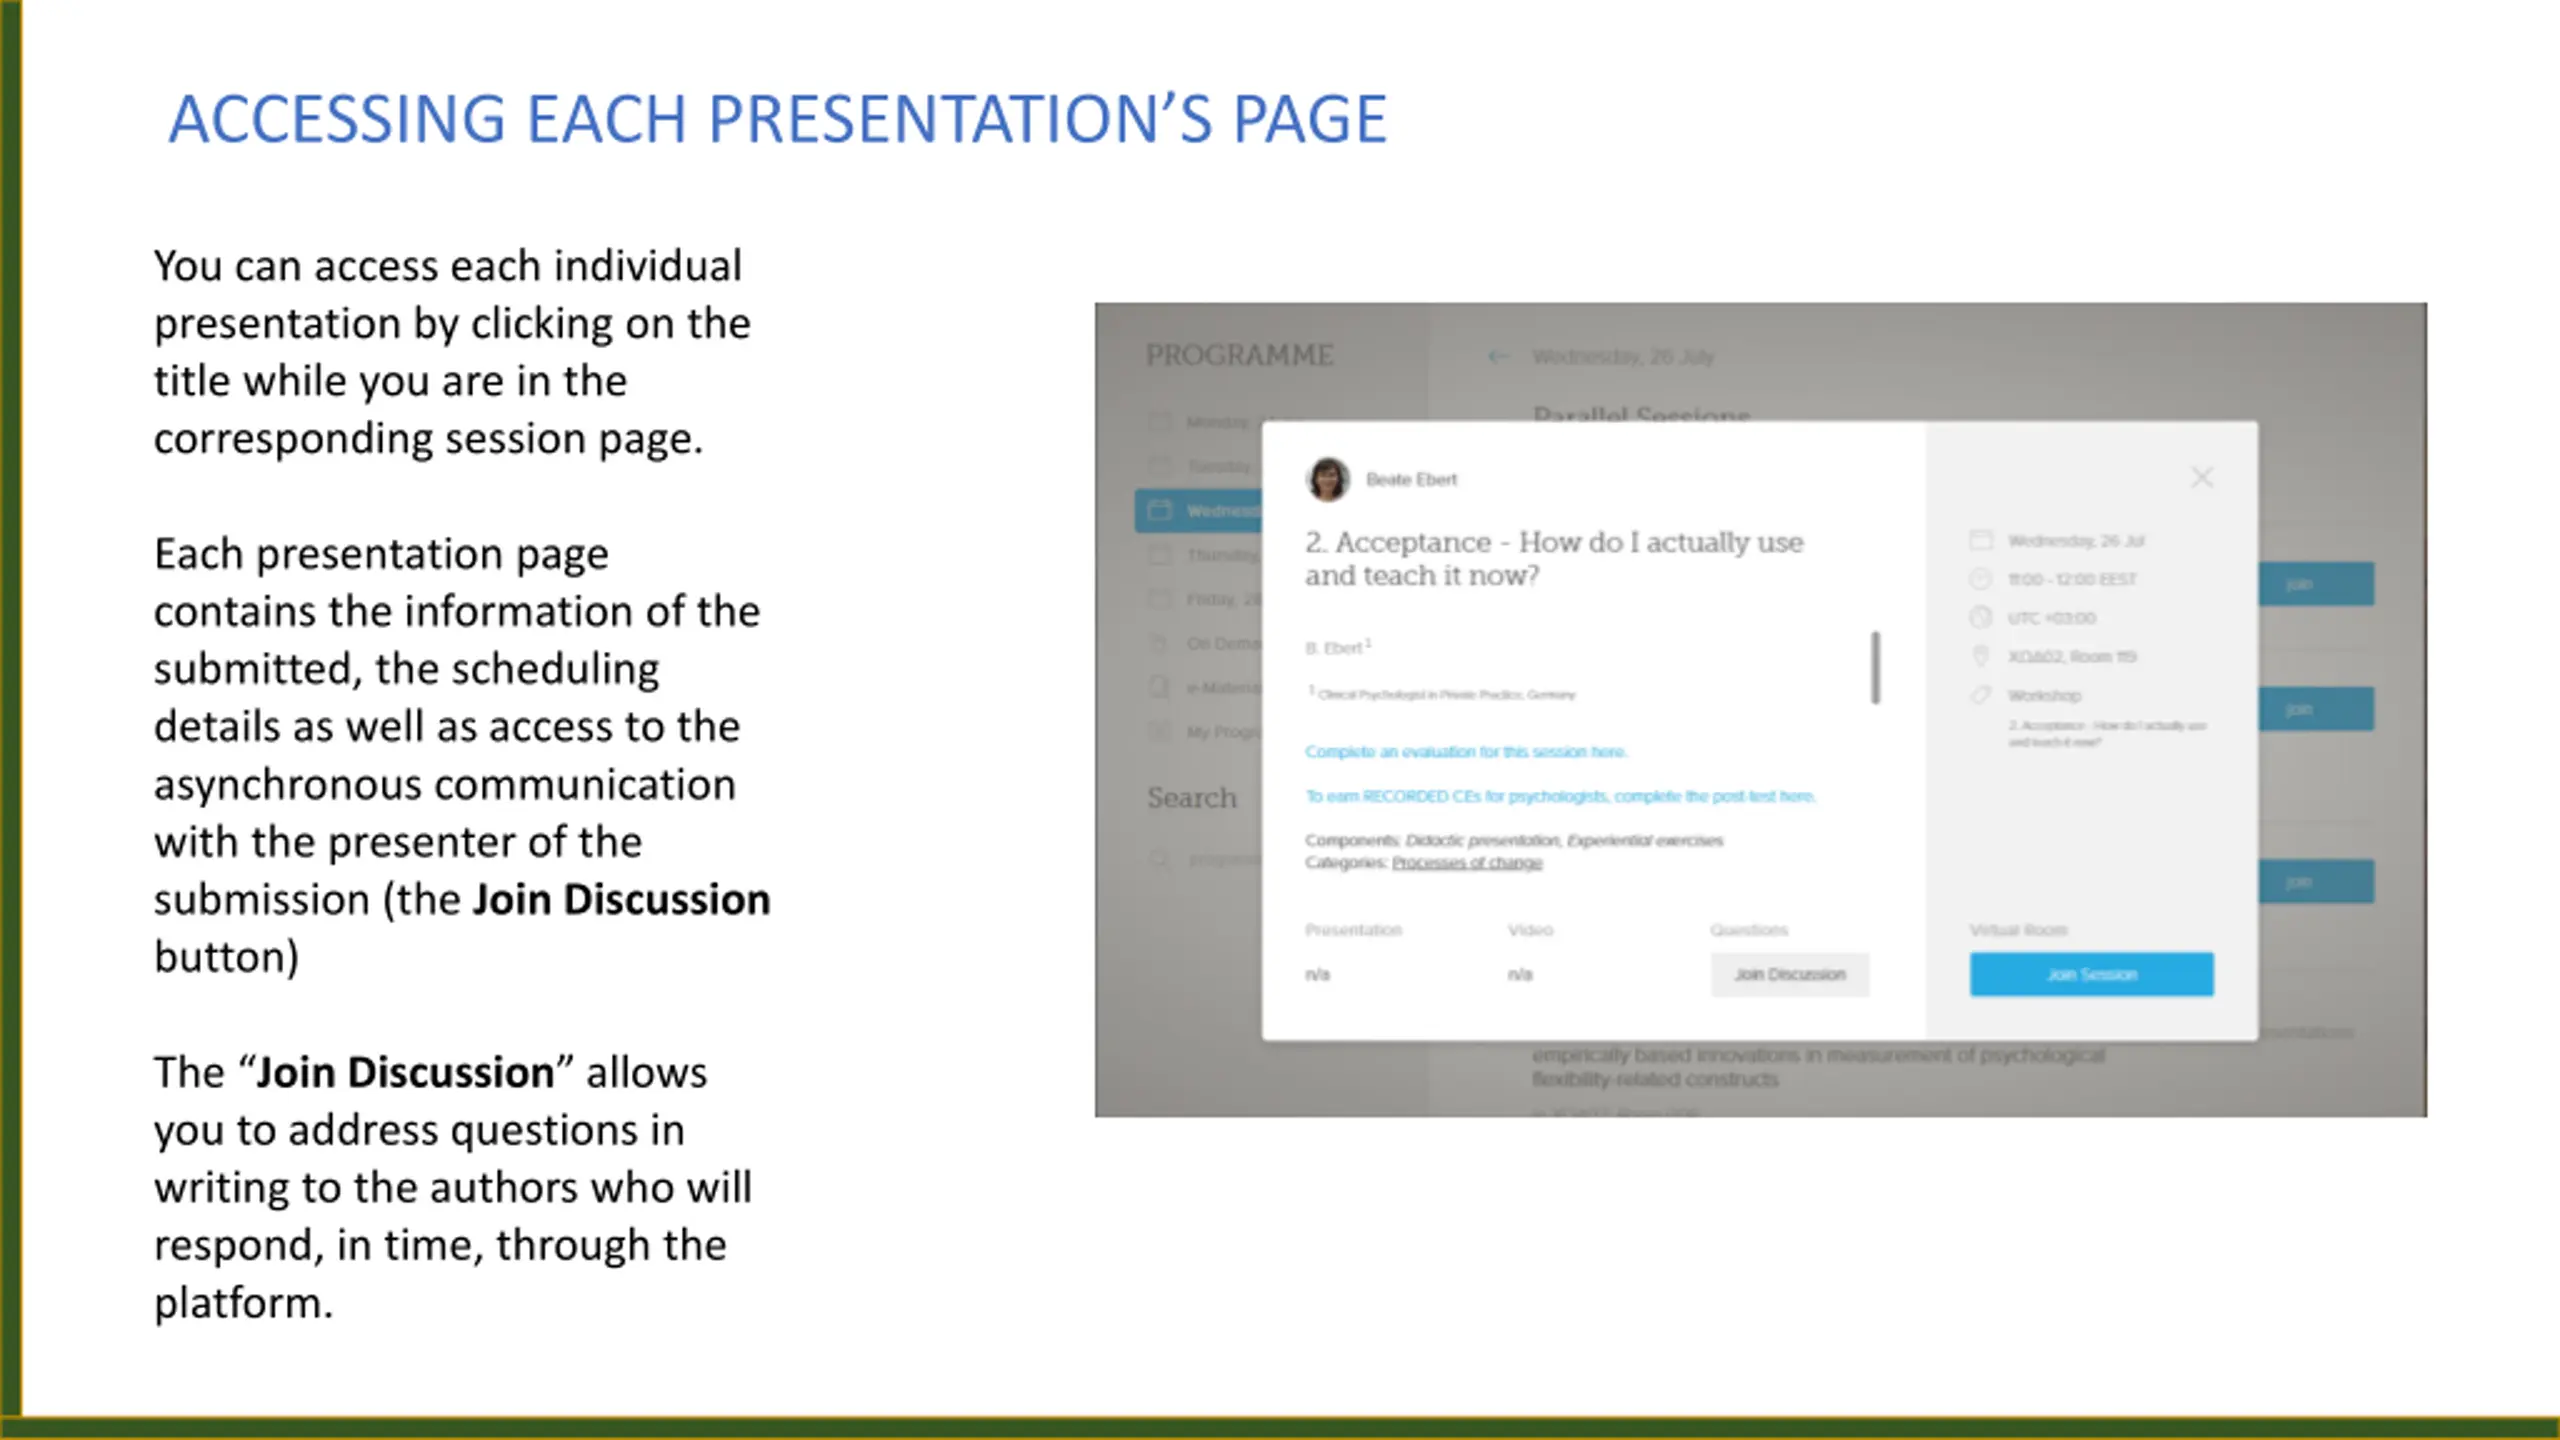
Task: Select the highlighted Wednesday sidebar item
Action: tap(1200, 510)
